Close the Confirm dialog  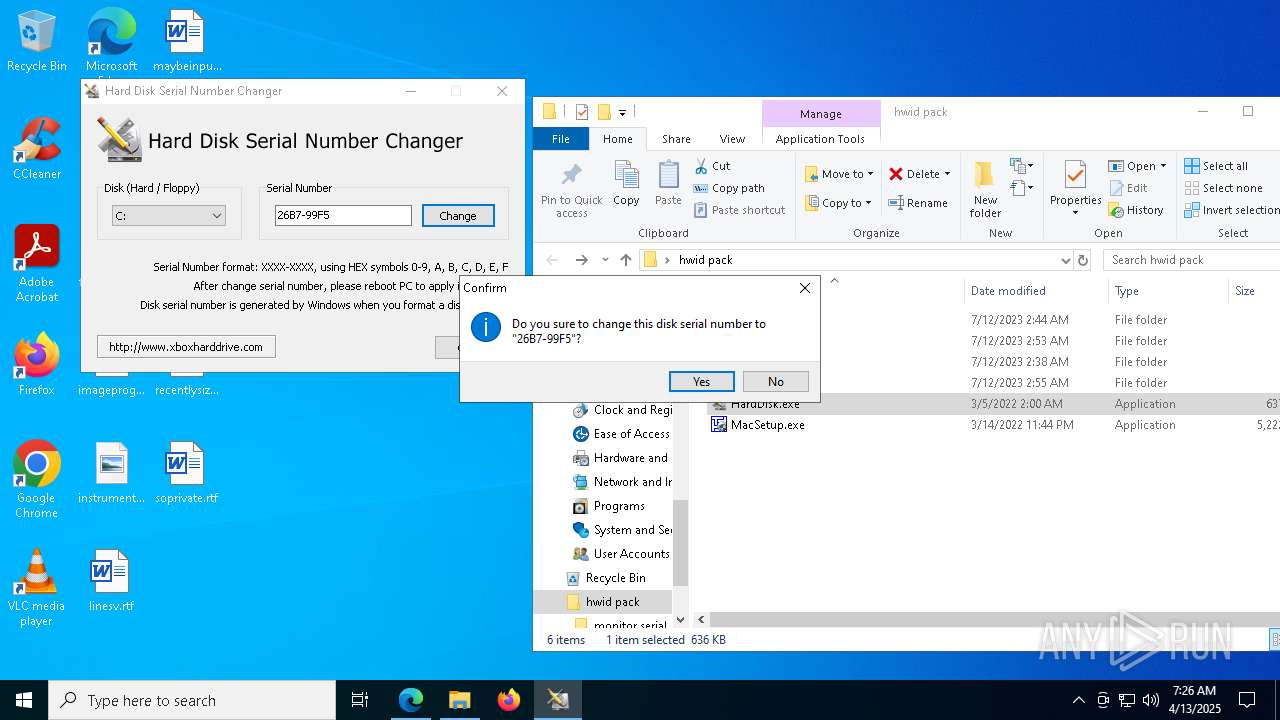(805, 288)
